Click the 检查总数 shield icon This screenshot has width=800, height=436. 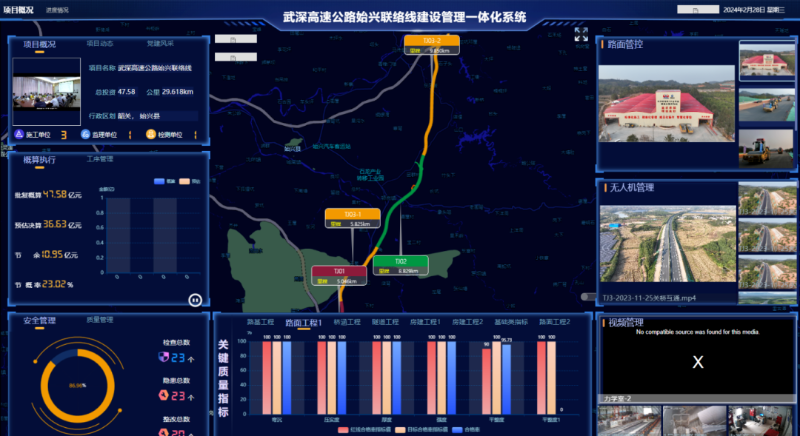(x=164, y=357)
